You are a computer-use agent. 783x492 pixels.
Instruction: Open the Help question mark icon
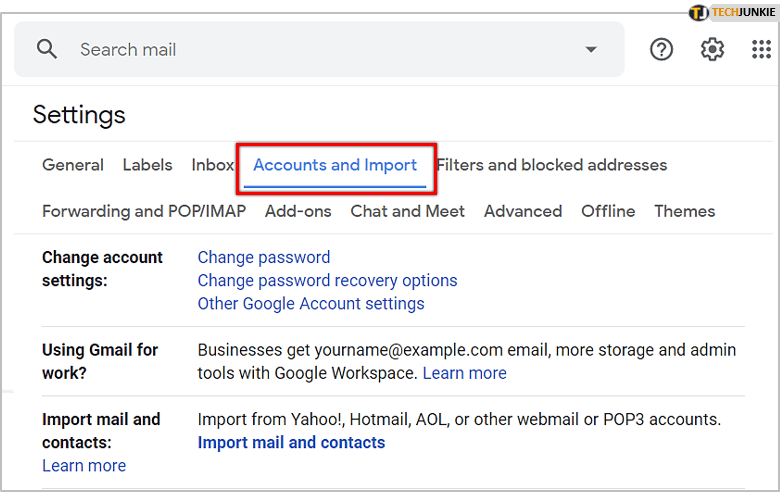coord(661,49)
